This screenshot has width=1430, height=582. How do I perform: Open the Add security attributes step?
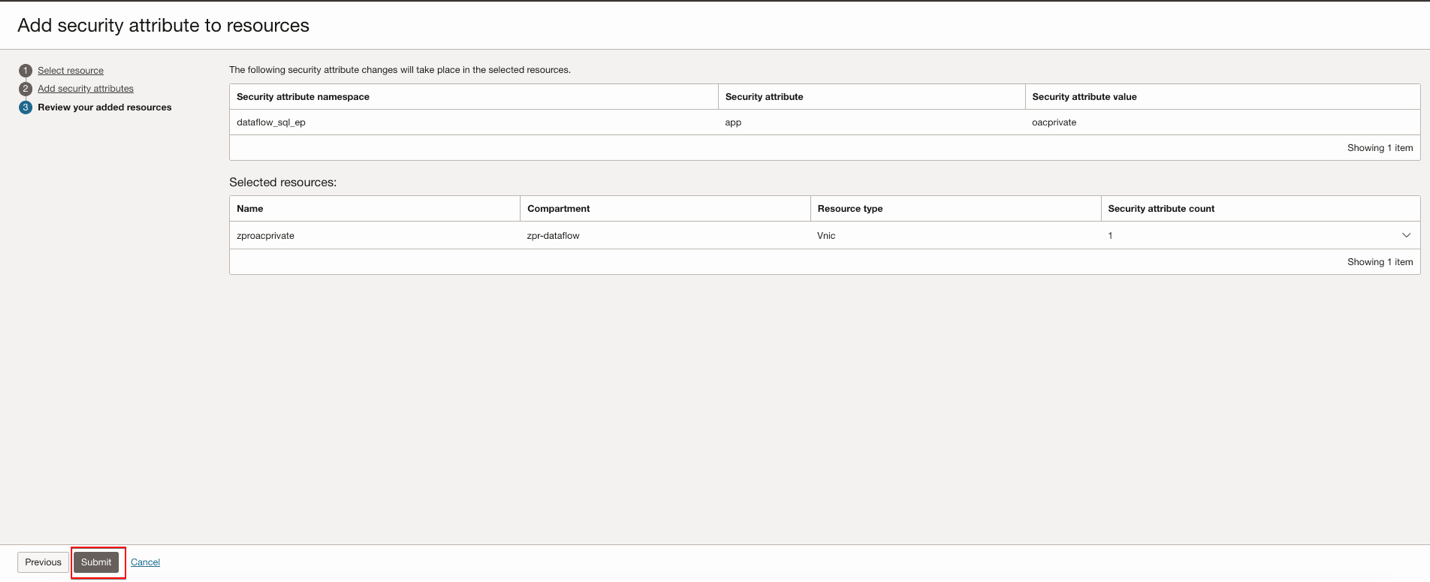point(85,89)
